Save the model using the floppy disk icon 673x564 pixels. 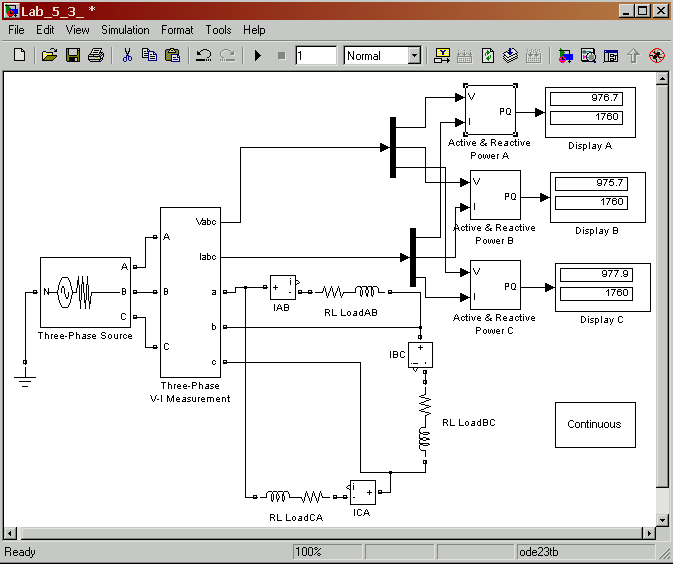point(72,56)
